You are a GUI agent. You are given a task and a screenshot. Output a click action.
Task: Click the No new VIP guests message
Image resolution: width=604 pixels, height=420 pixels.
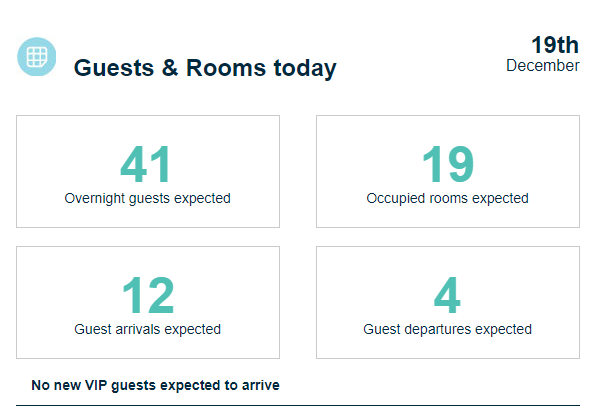pos(155,385)
